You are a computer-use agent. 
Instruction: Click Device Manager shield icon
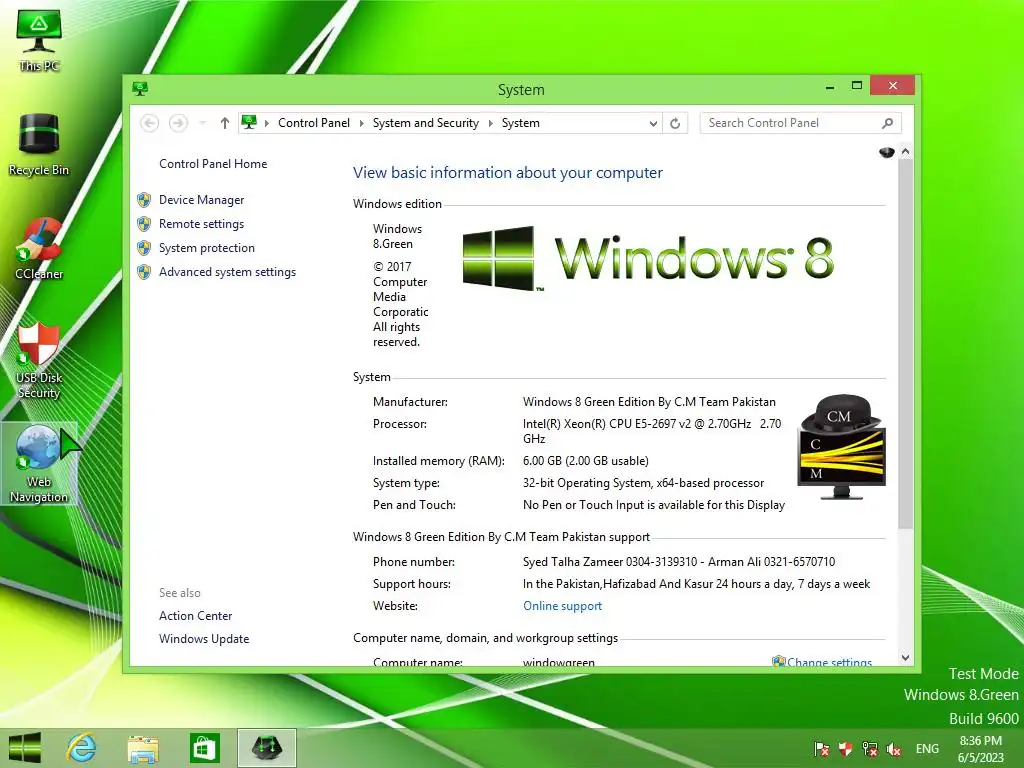coord(144,200)
